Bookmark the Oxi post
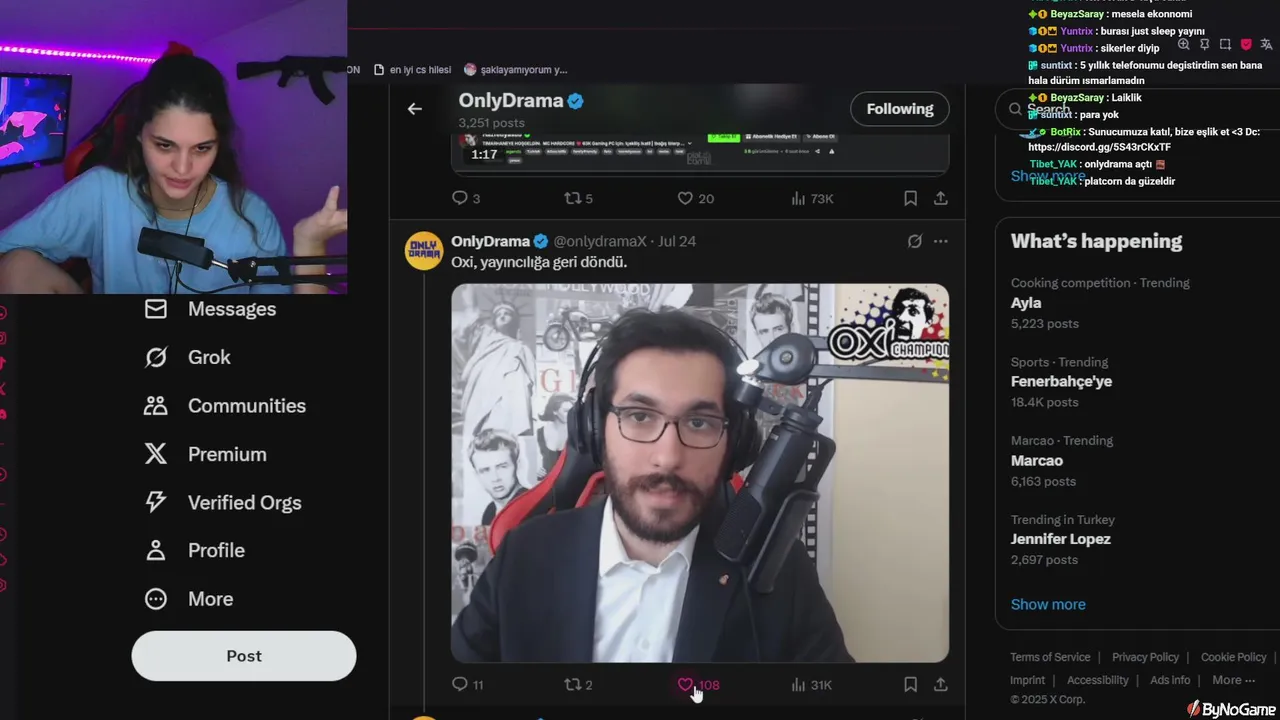Viewport: 1280px width, 720px height. coord(910,685)
